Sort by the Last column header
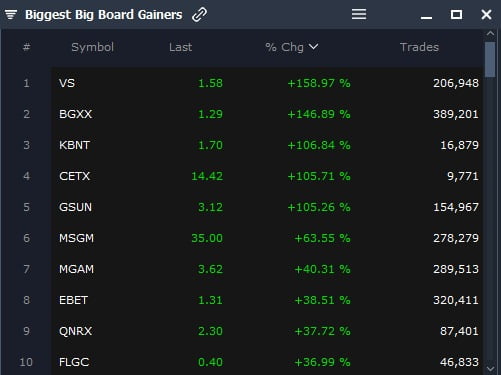501x375 pixels. coord(180,47)
